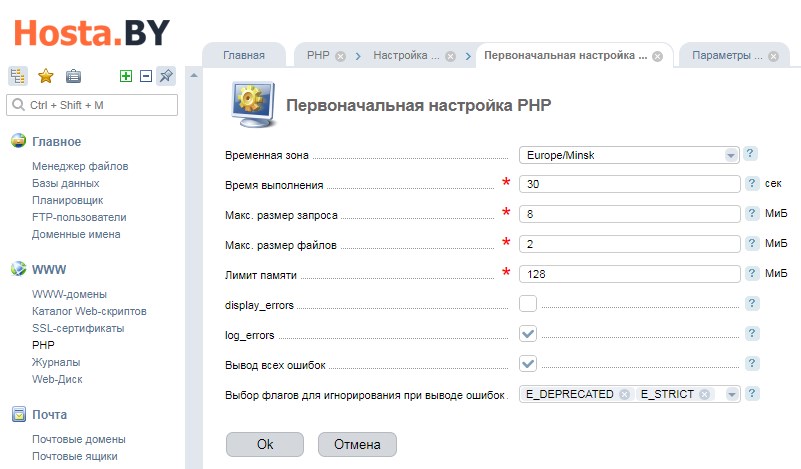Click the Ok button
801x469 pixels.
(265, 444)
